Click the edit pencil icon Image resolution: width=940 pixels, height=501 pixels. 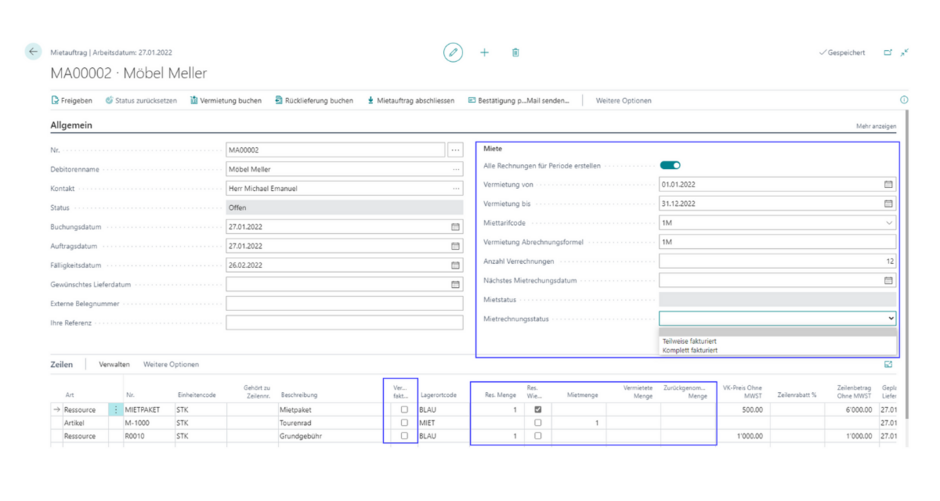pyautogui.click(x=453, y=52)
